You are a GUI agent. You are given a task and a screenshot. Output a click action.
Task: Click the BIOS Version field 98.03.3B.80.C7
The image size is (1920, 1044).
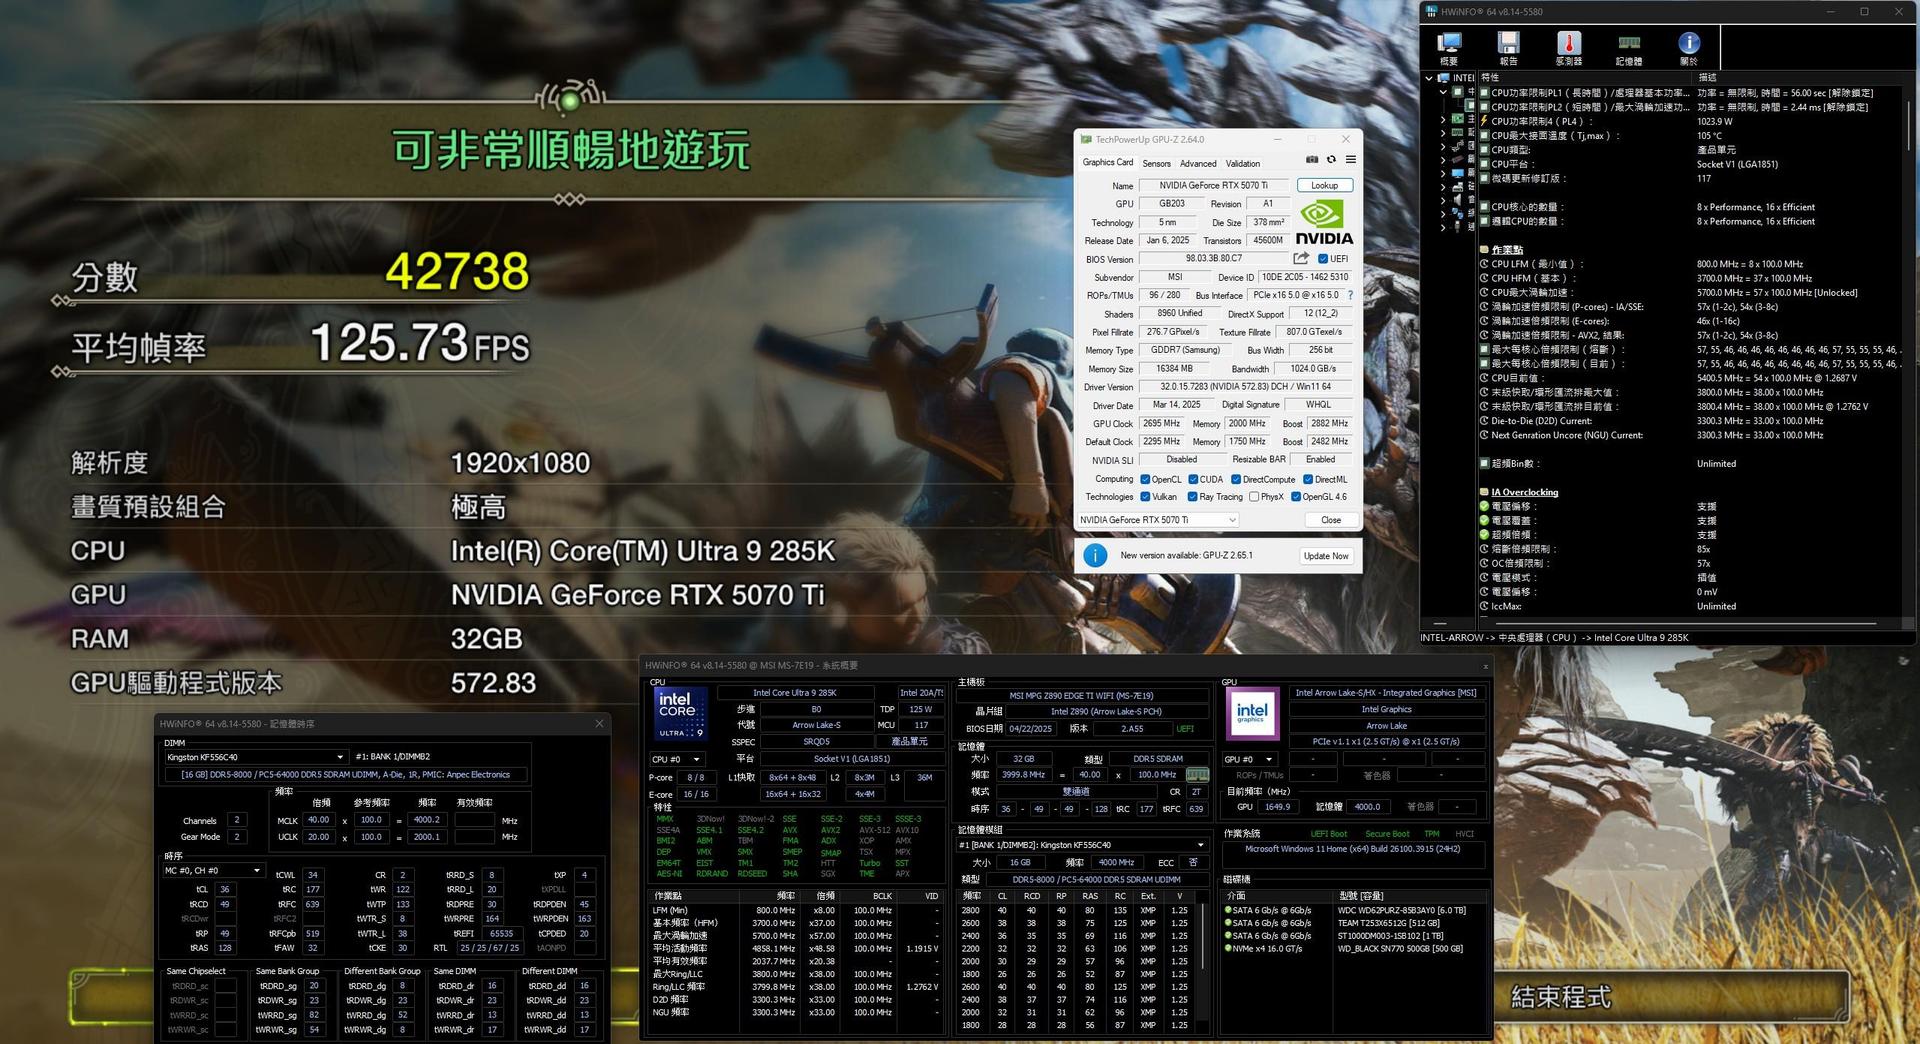(1214, 259)
